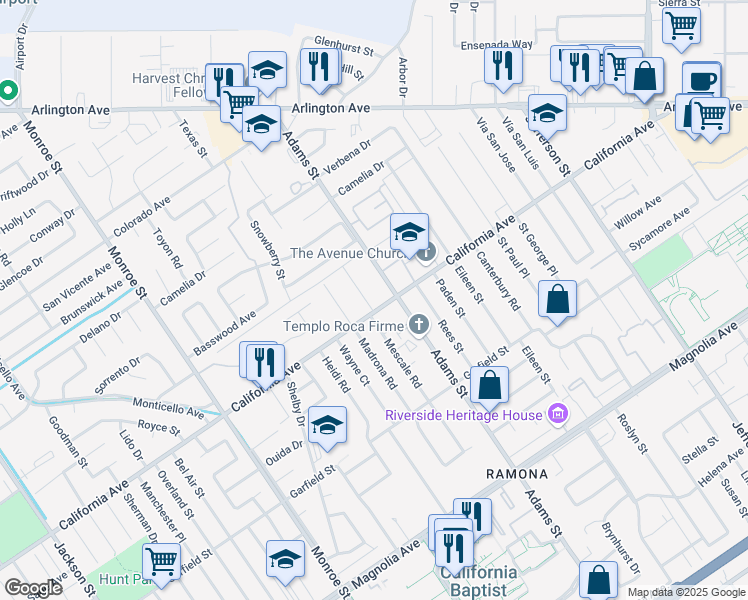Viewport: 748px width, 600px height.
Task: Click the school marker at The Avenue Church
Action: click(x=409, y=233)
